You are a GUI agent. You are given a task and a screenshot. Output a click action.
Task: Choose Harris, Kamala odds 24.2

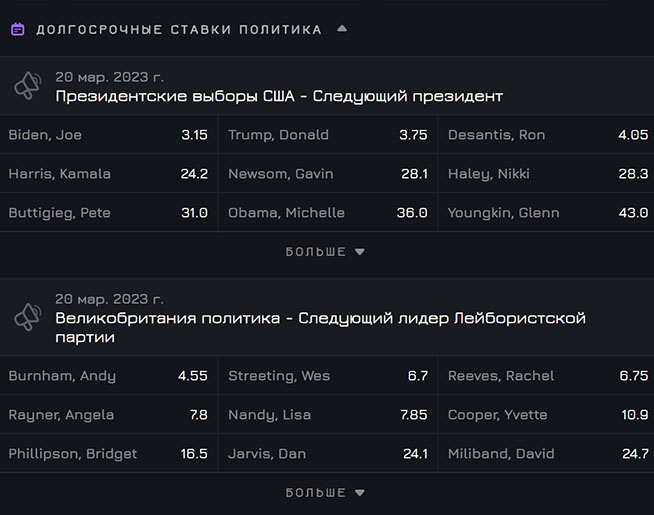(x=108, y=174)
